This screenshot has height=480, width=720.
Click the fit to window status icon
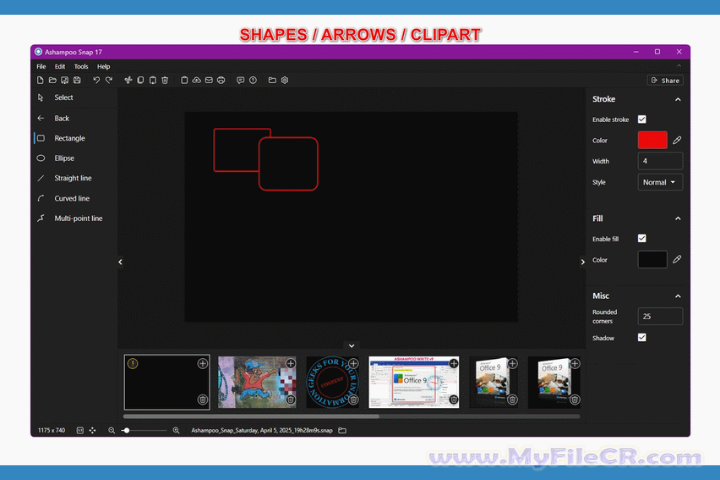coord(92,430)
